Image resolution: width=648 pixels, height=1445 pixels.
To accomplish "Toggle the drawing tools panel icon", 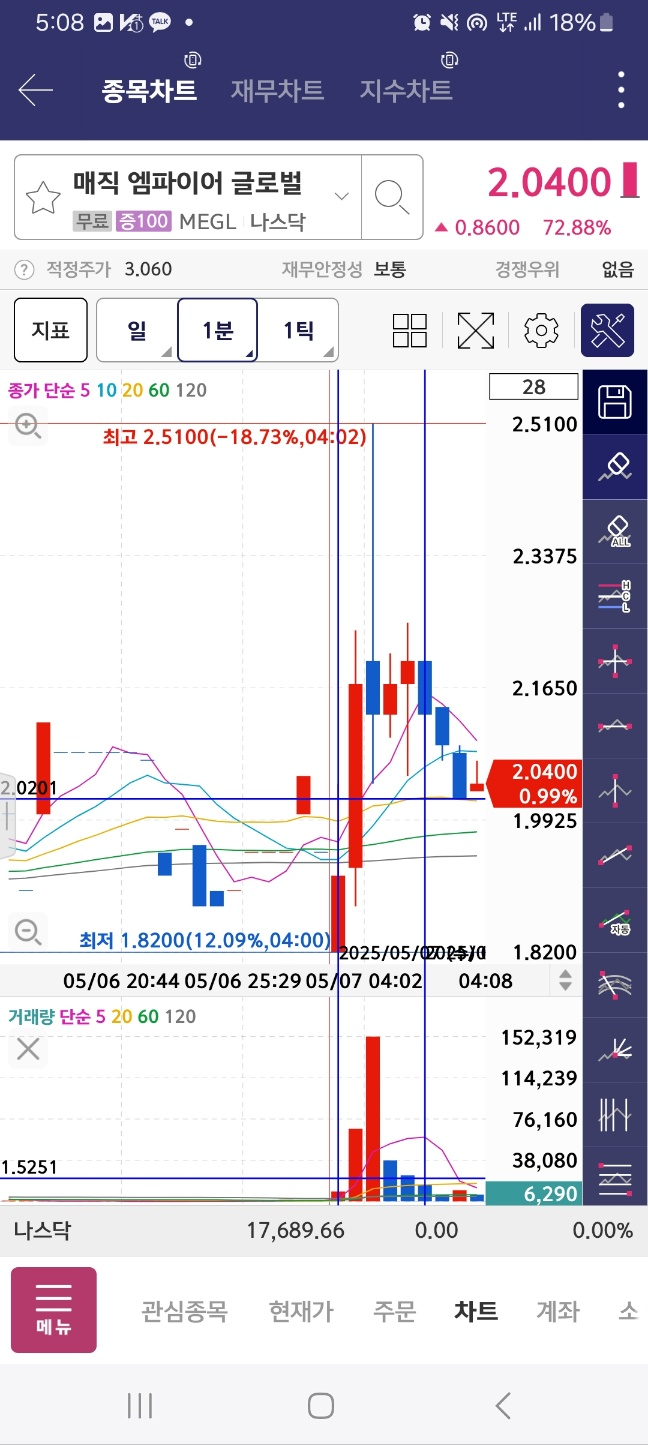I will tap(607, 330).
